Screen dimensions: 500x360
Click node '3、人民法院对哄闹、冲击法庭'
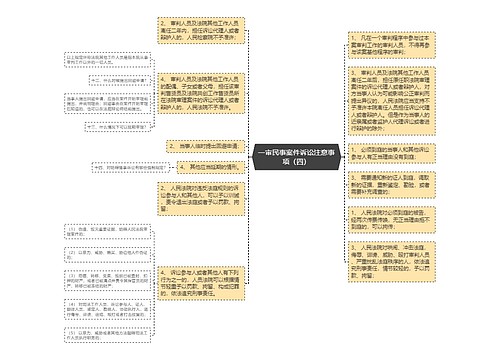pos(392,262)
